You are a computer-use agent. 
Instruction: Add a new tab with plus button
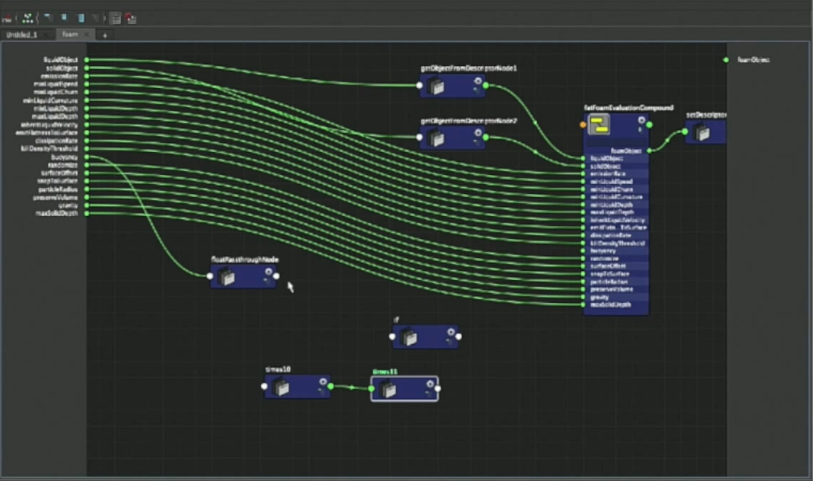pyautogui.click(x=104, y=35)
